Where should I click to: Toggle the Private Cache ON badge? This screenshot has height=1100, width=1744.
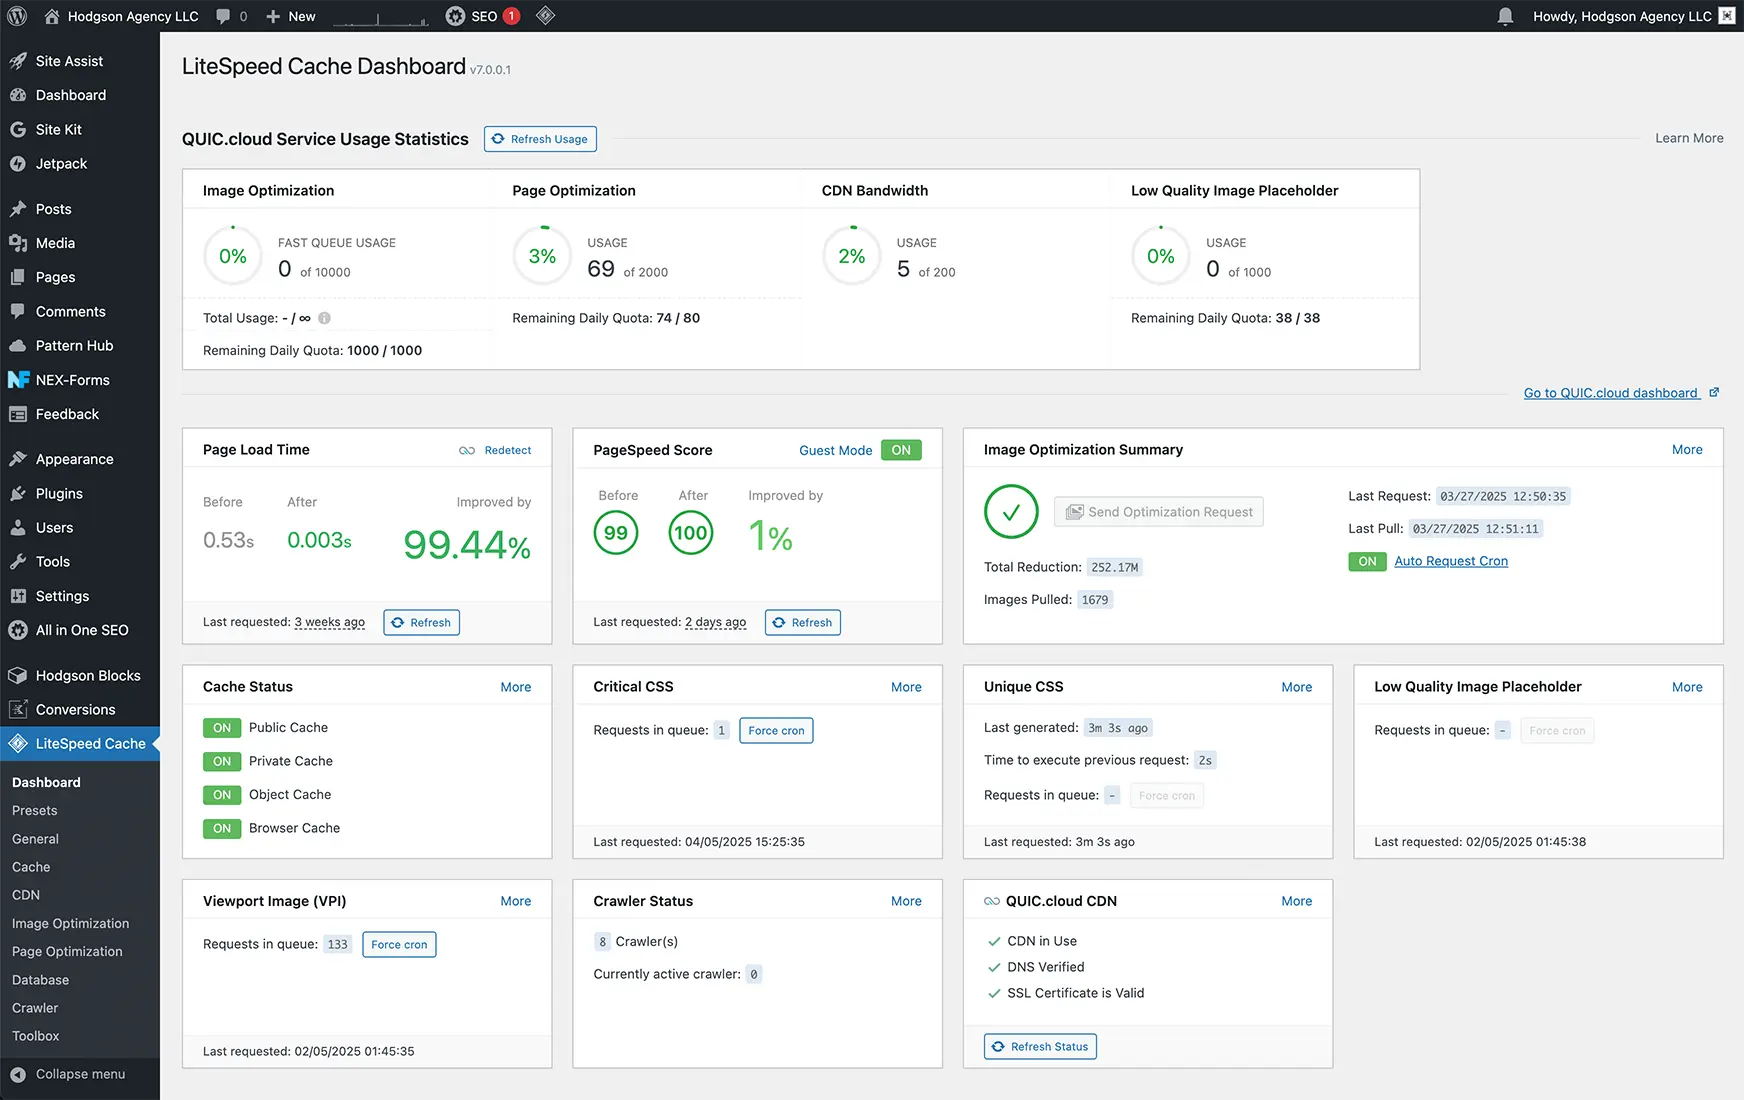click(222, 761)
